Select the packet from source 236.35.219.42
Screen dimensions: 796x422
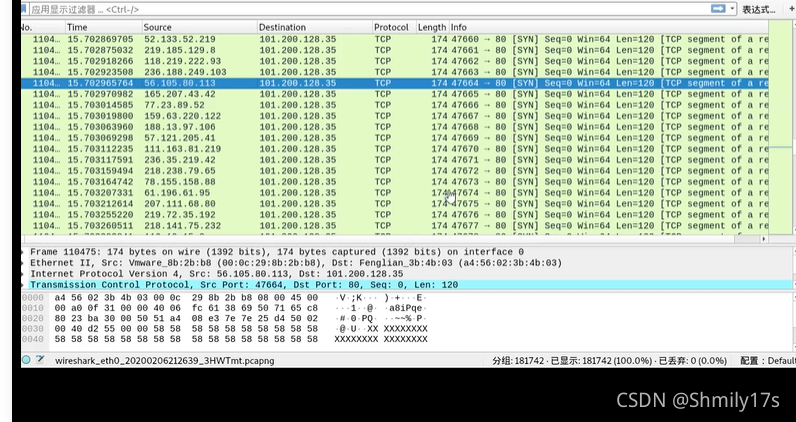[394, 160]
